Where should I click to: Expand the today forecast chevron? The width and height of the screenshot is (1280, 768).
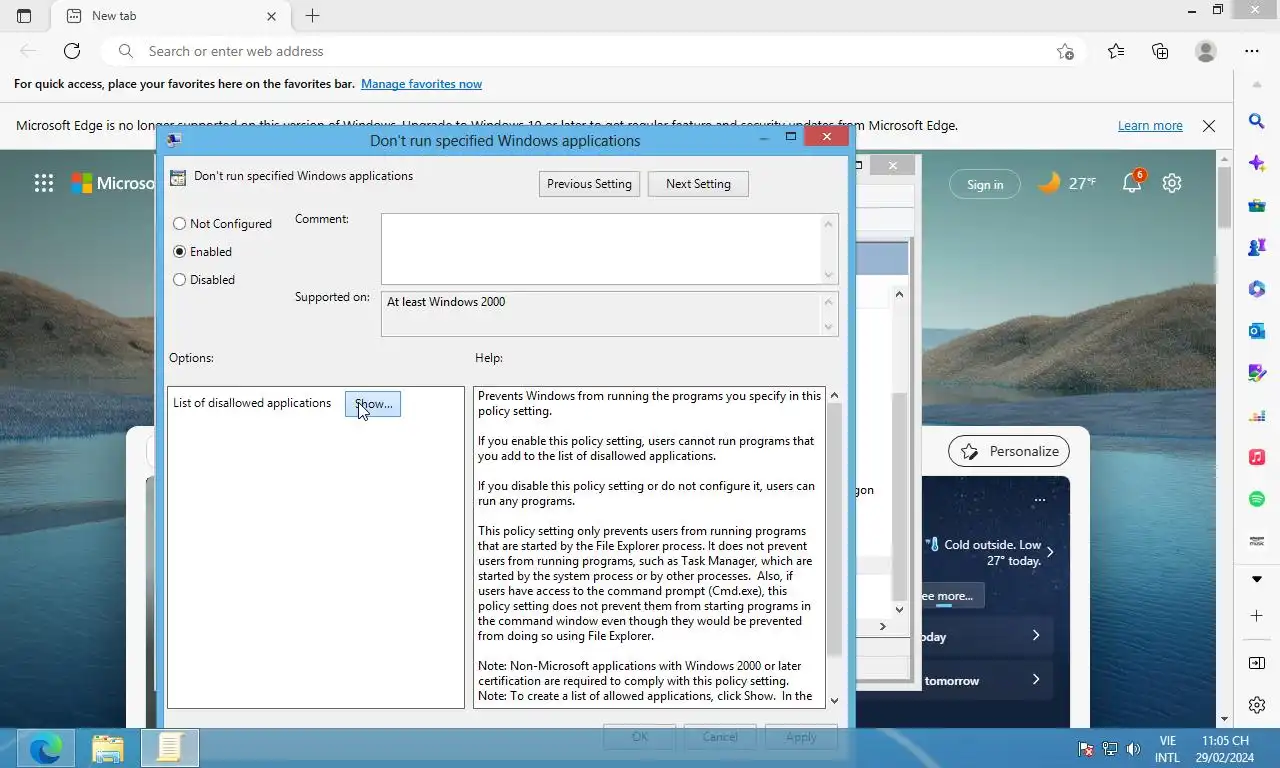click(x=1035, y=636)
